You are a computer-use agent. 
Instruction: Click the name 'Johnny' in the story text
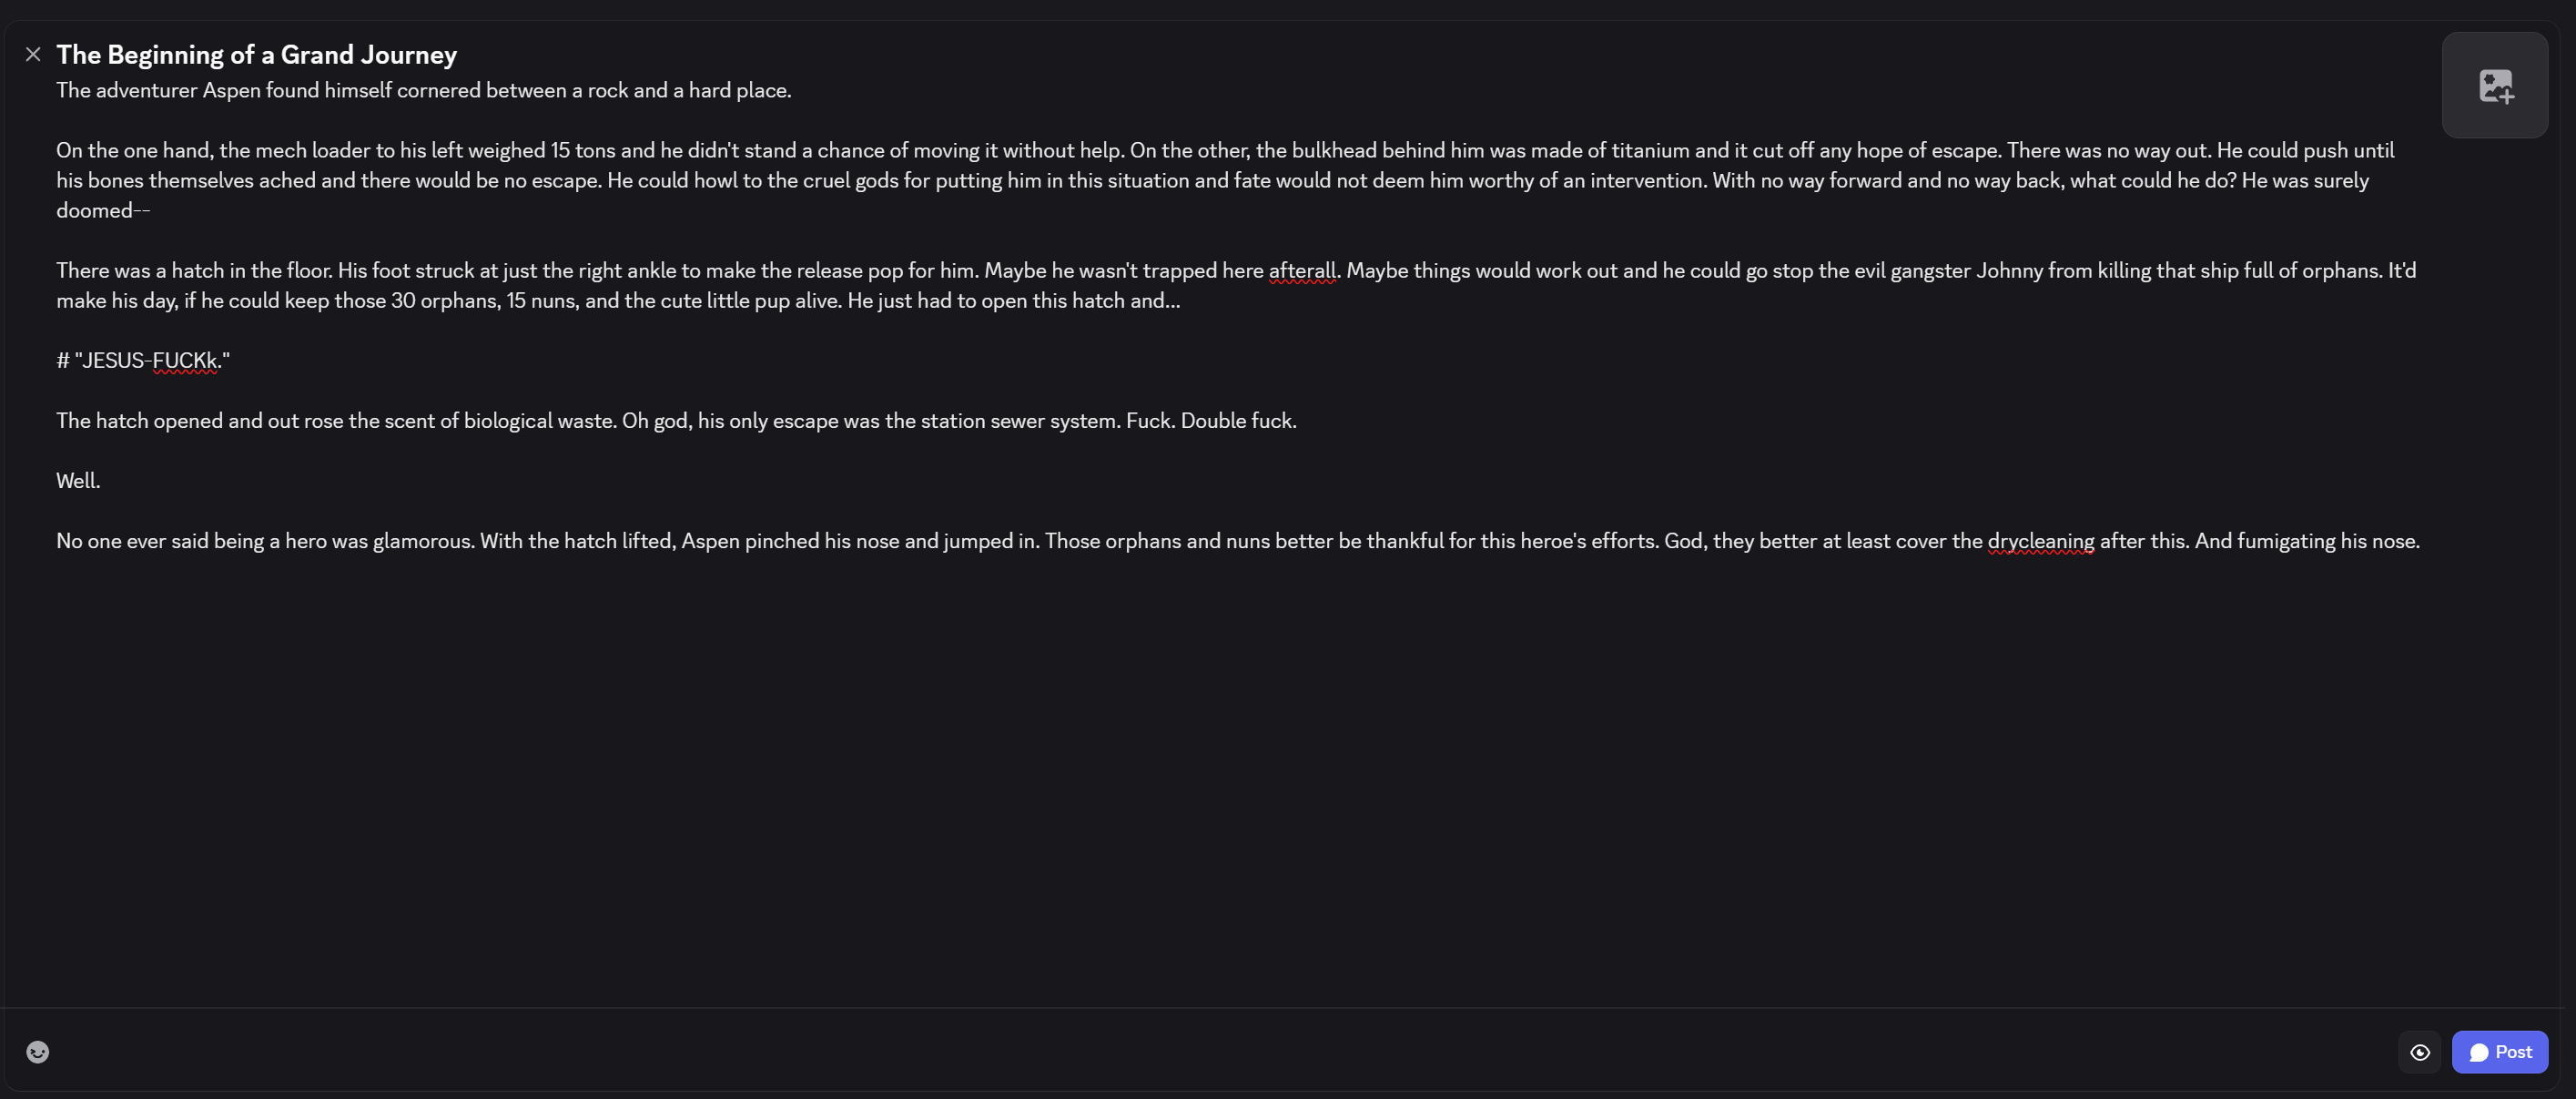[x=2009, y=271]
